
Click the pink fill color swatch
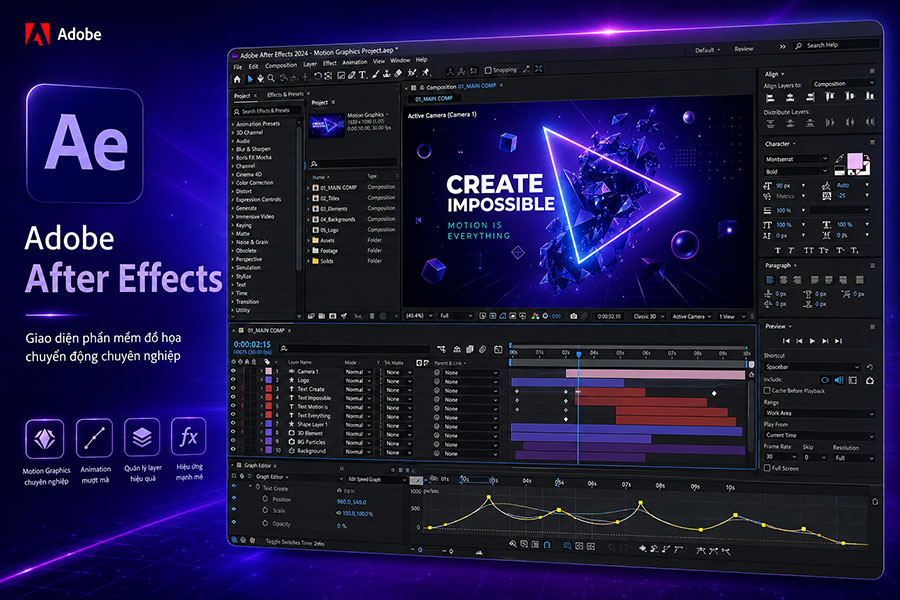pyautogui.click(x=855, y=161)
